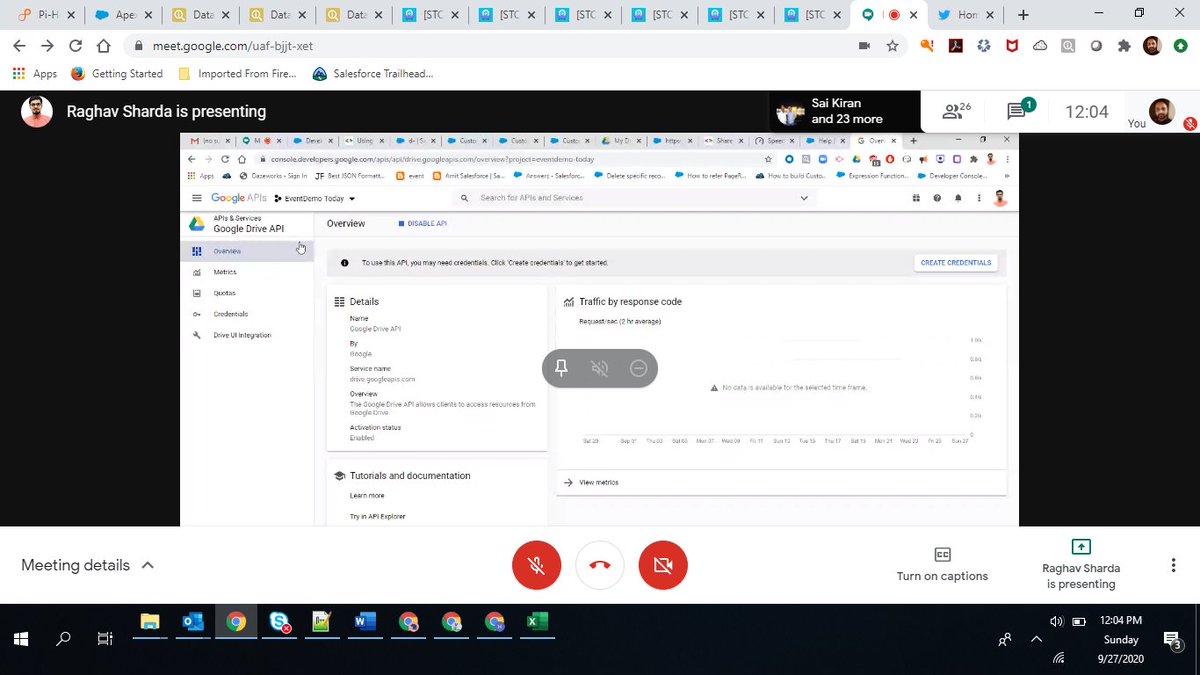Leave the call with the hang-up button
This screenshot has width=1200, height=675.
(599, 565)
